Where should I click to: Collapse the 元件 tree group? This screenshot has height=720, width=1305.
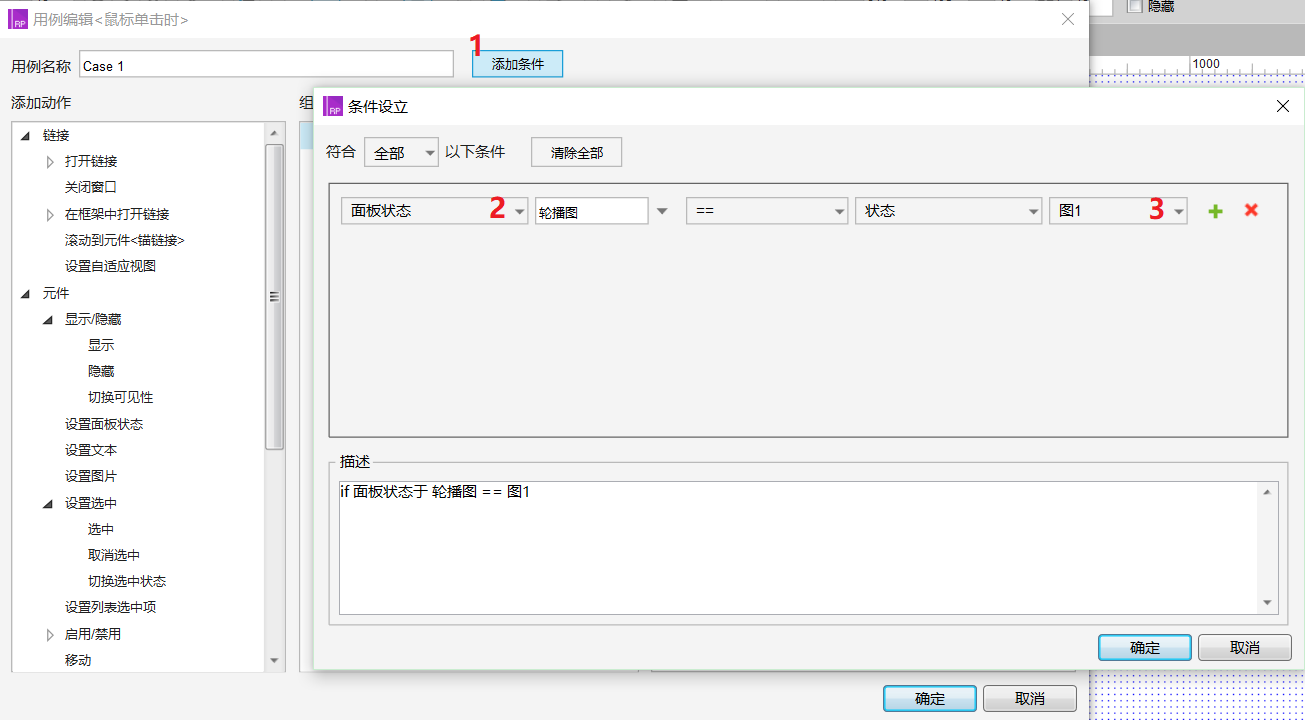point(25,293)
